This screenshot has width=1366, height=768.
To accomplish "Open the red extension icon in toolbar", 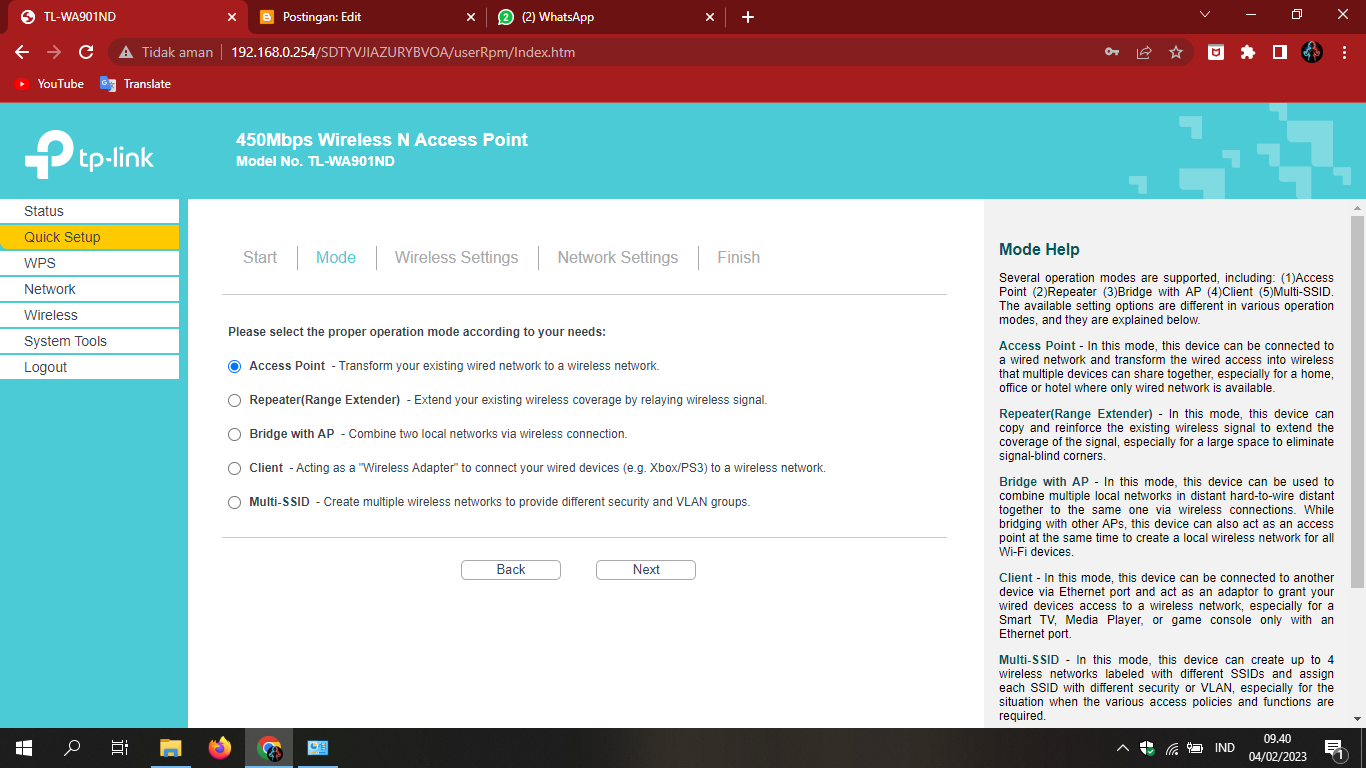I will (1215, 52).
